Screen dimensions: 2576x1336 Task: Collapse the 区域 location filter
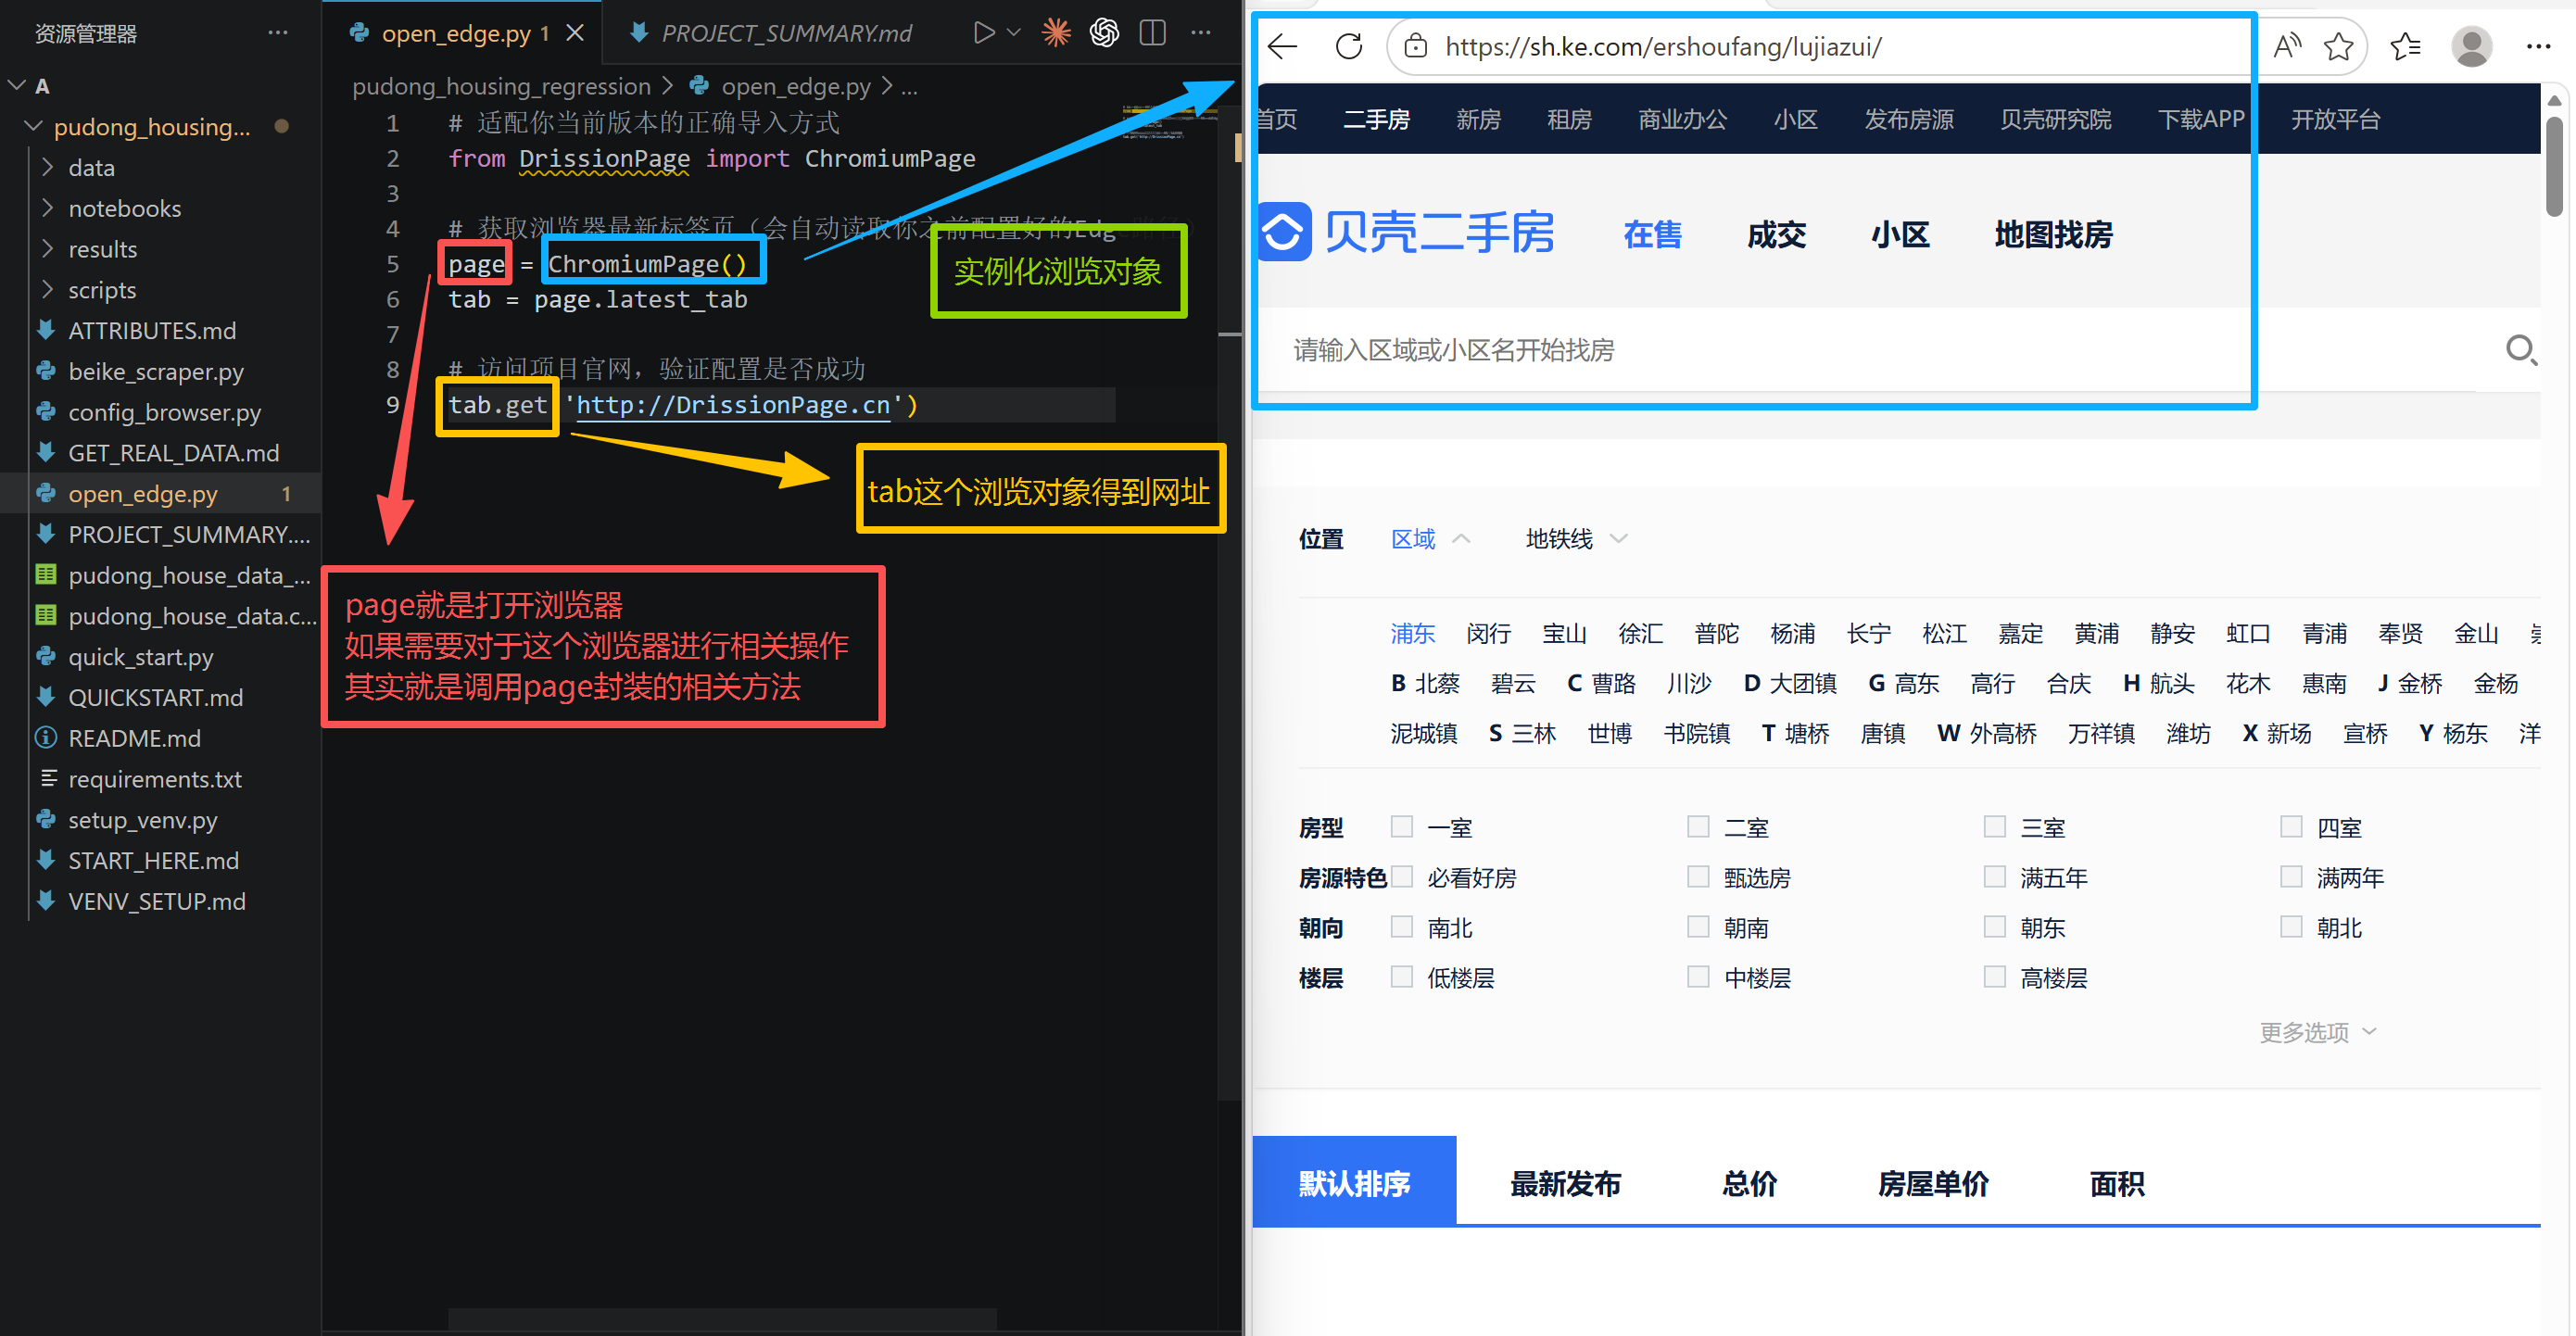click(1430, 539)
